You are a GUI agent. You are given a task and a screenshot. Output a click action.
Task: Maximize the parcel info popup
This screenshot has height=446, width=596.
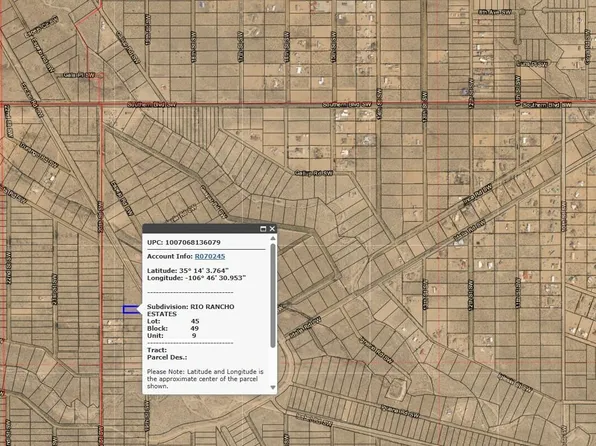pos(263,229)
